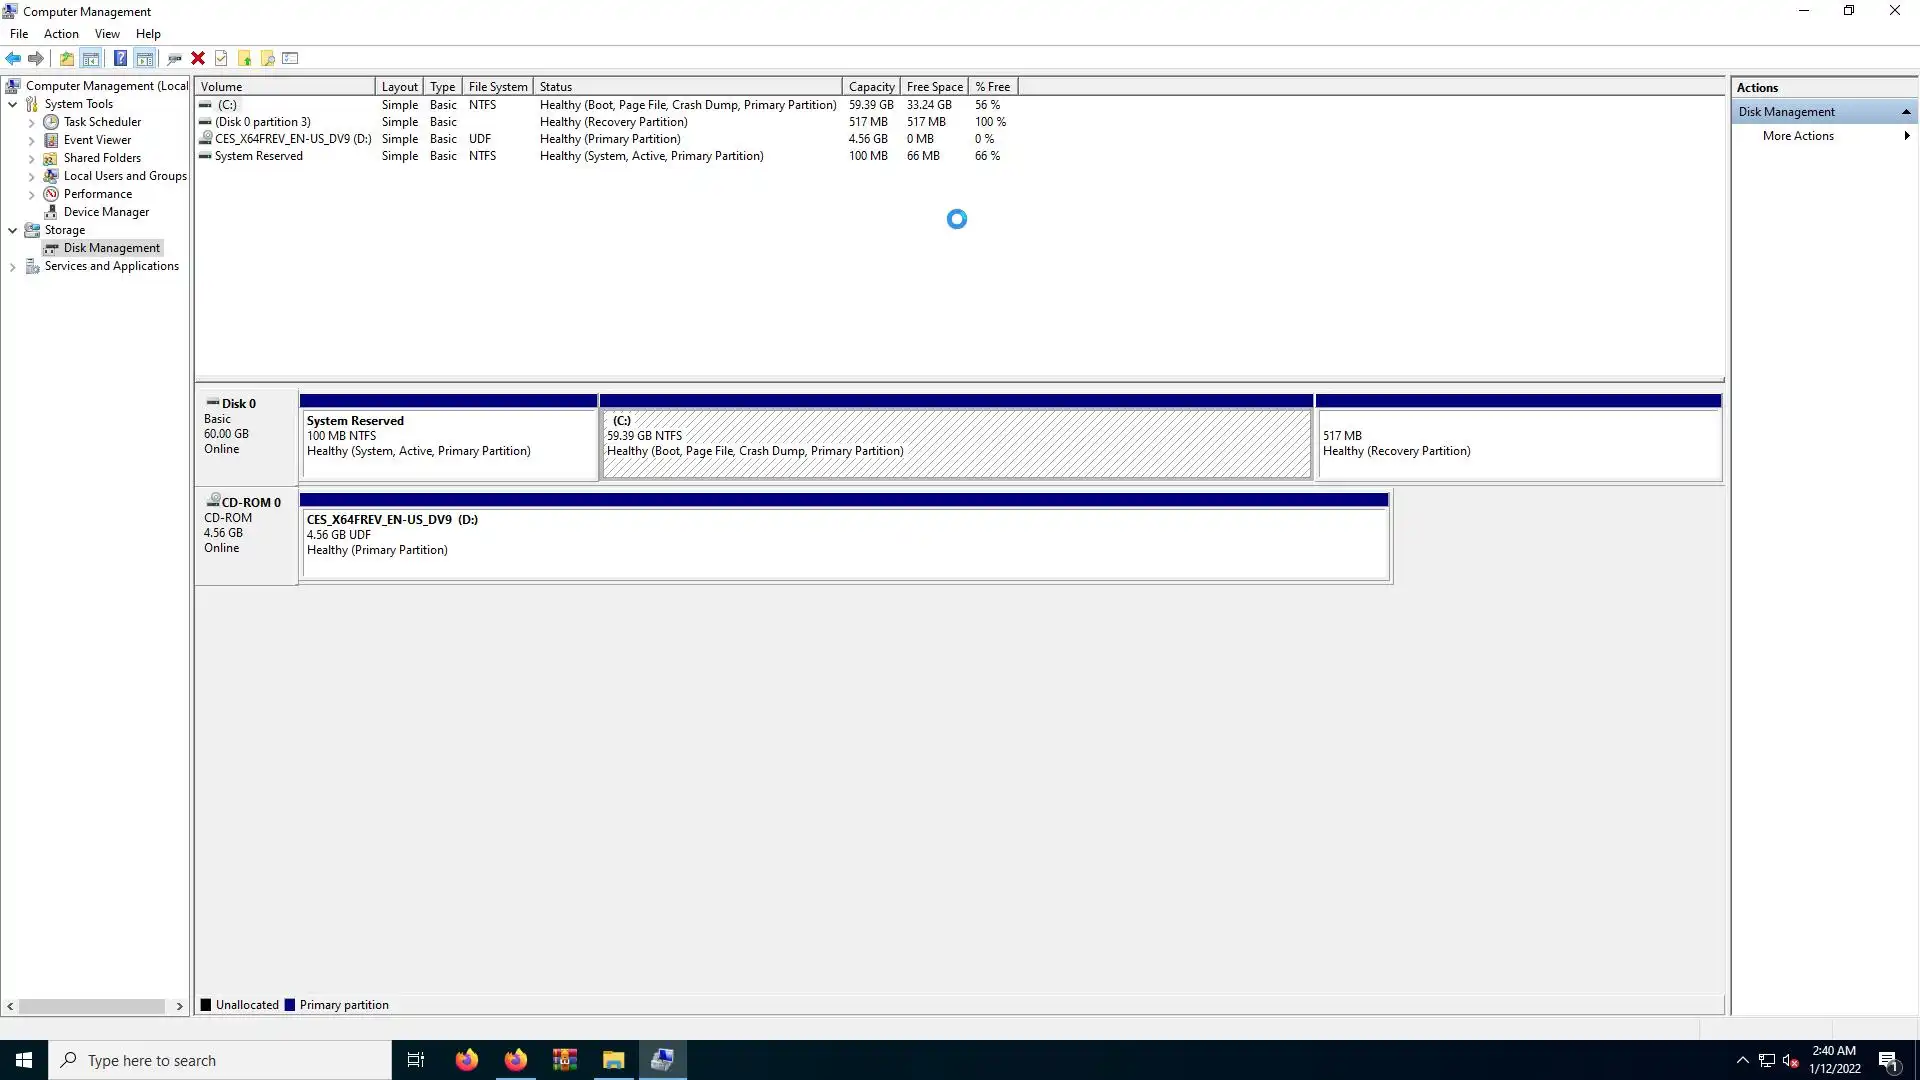Screen dimensions: 1920x1080
Task: Collapse the Disk Management actions section arrow
Action: [1906, 112]
